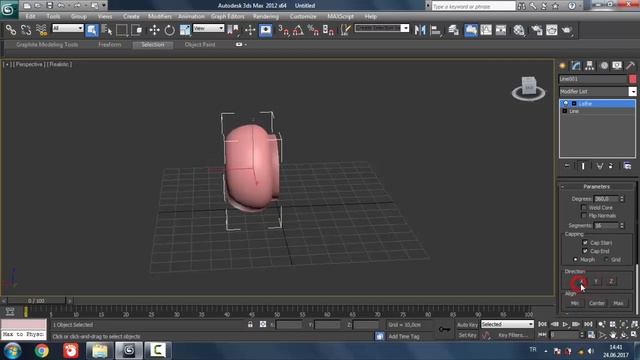Activate the Select Object tool
This screenshot has height=360, width=640.
92,30
